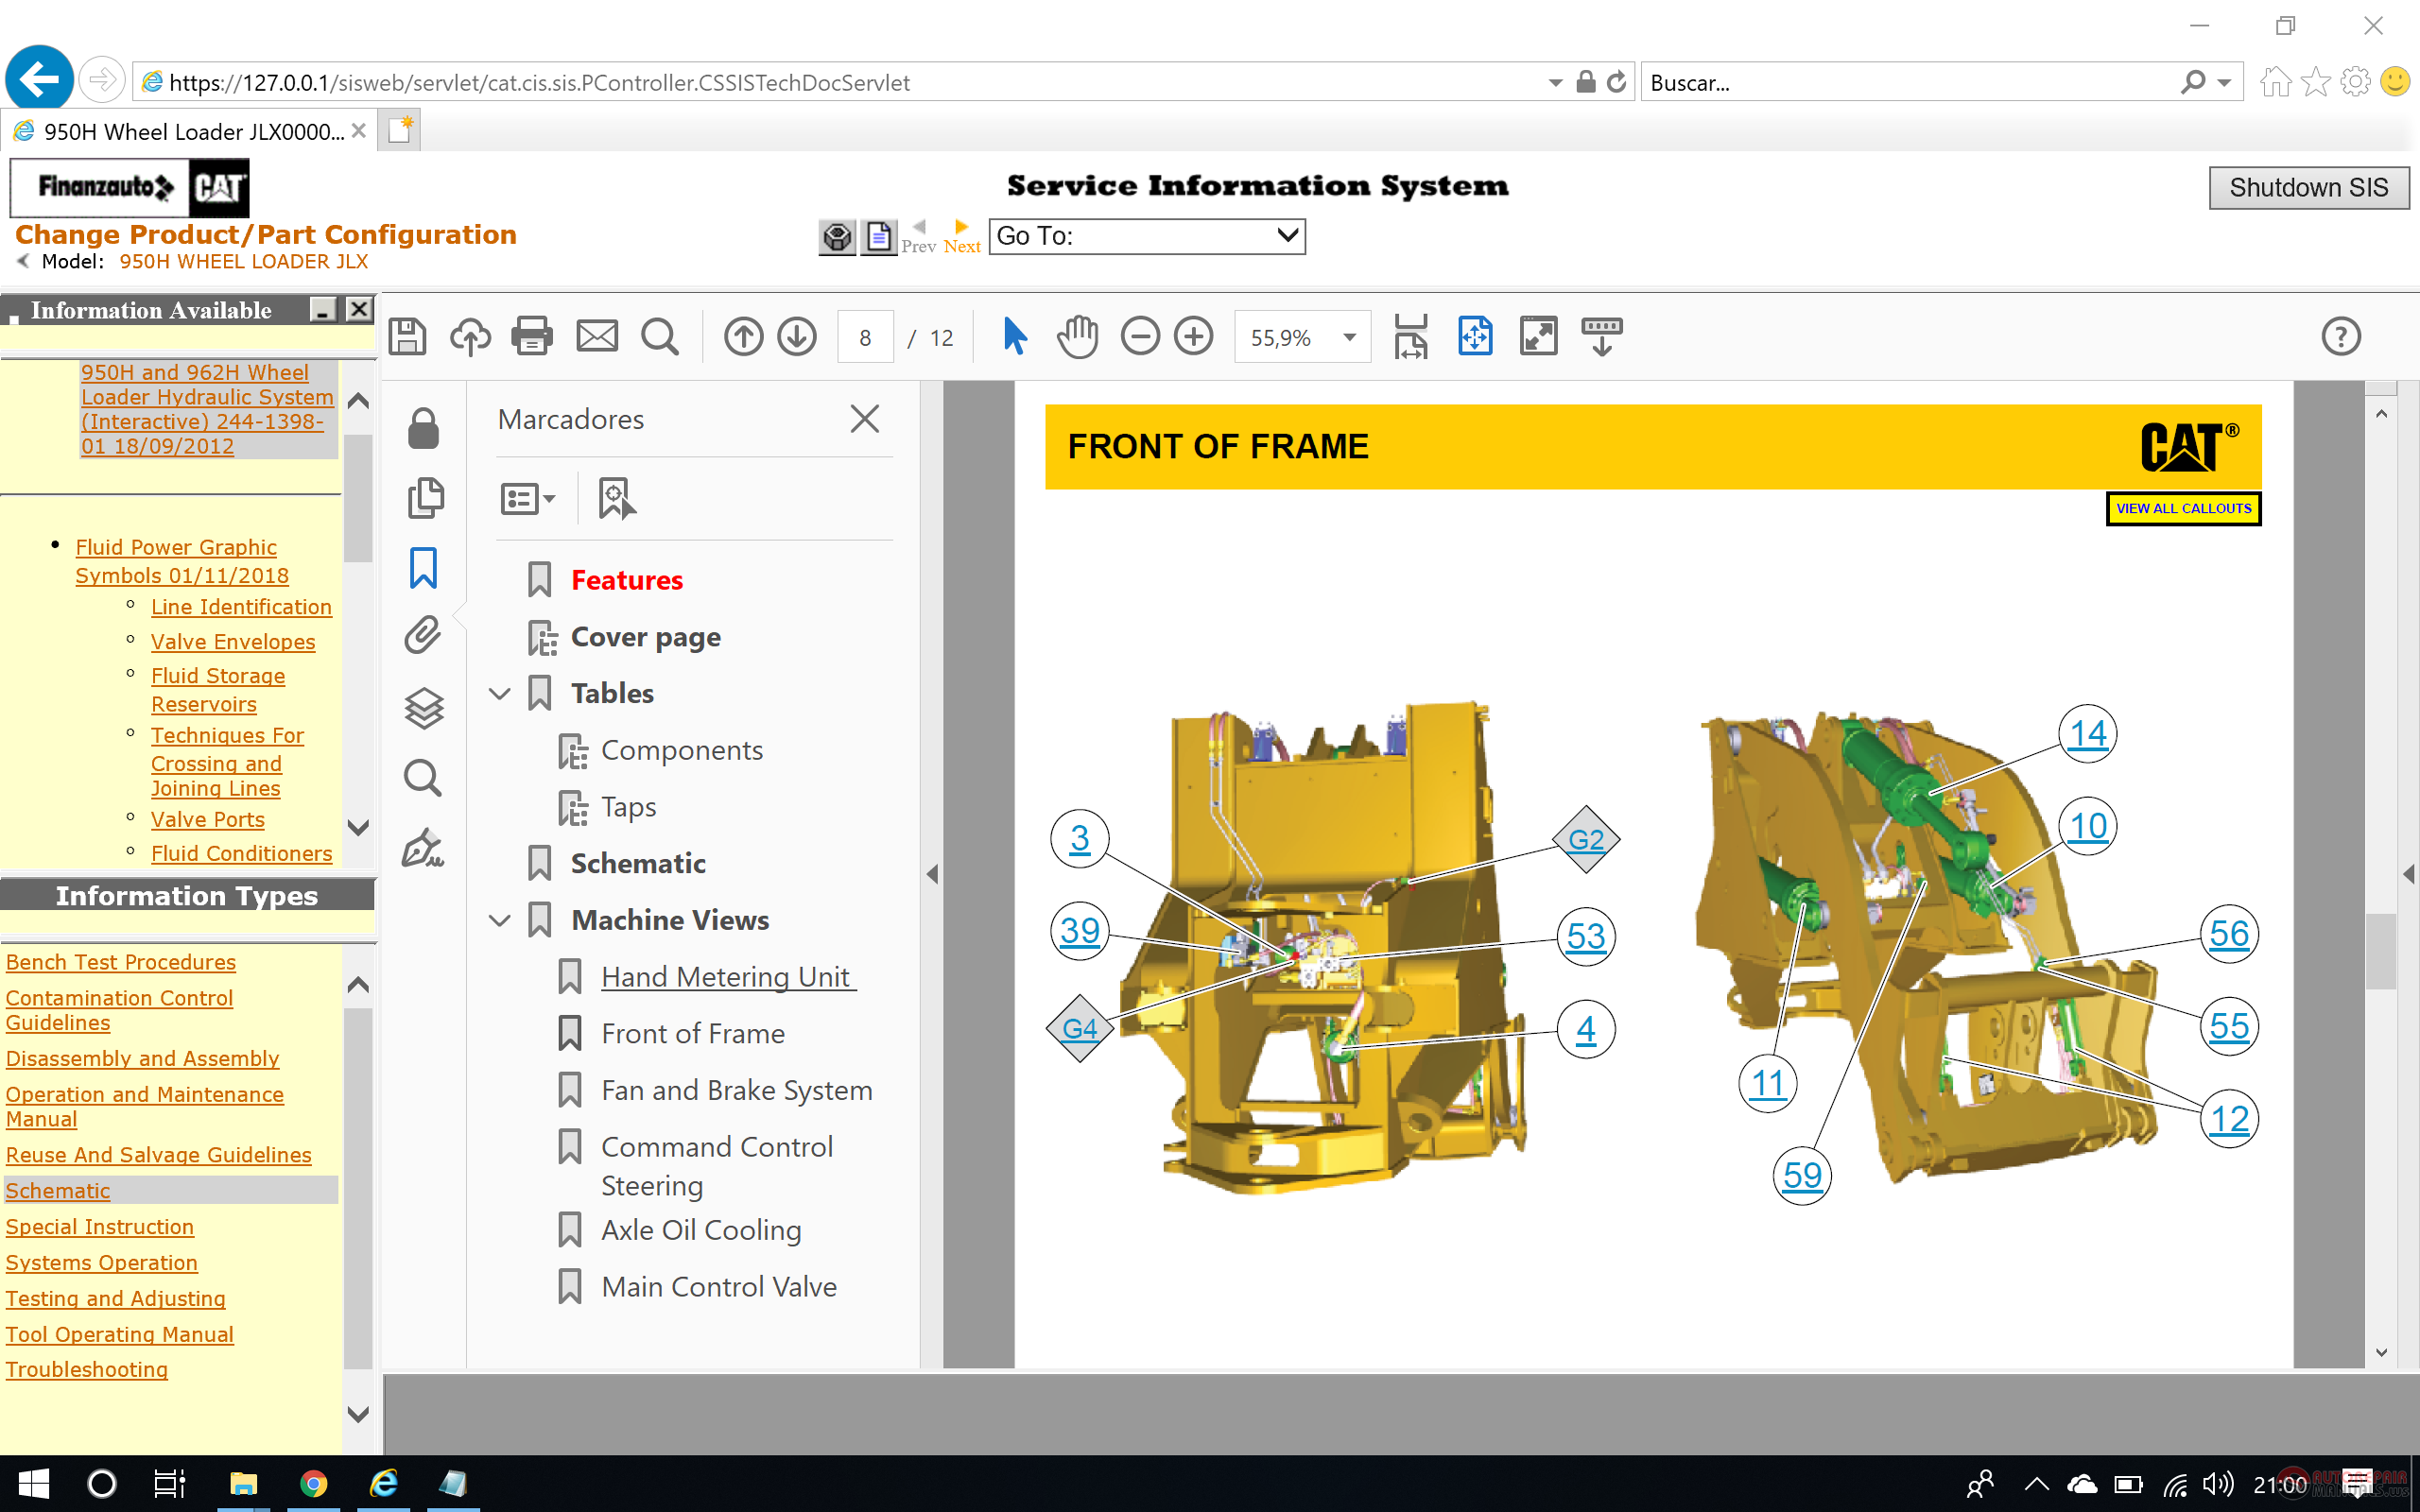Toggle the bookmarks panel icon

[424, 568]
